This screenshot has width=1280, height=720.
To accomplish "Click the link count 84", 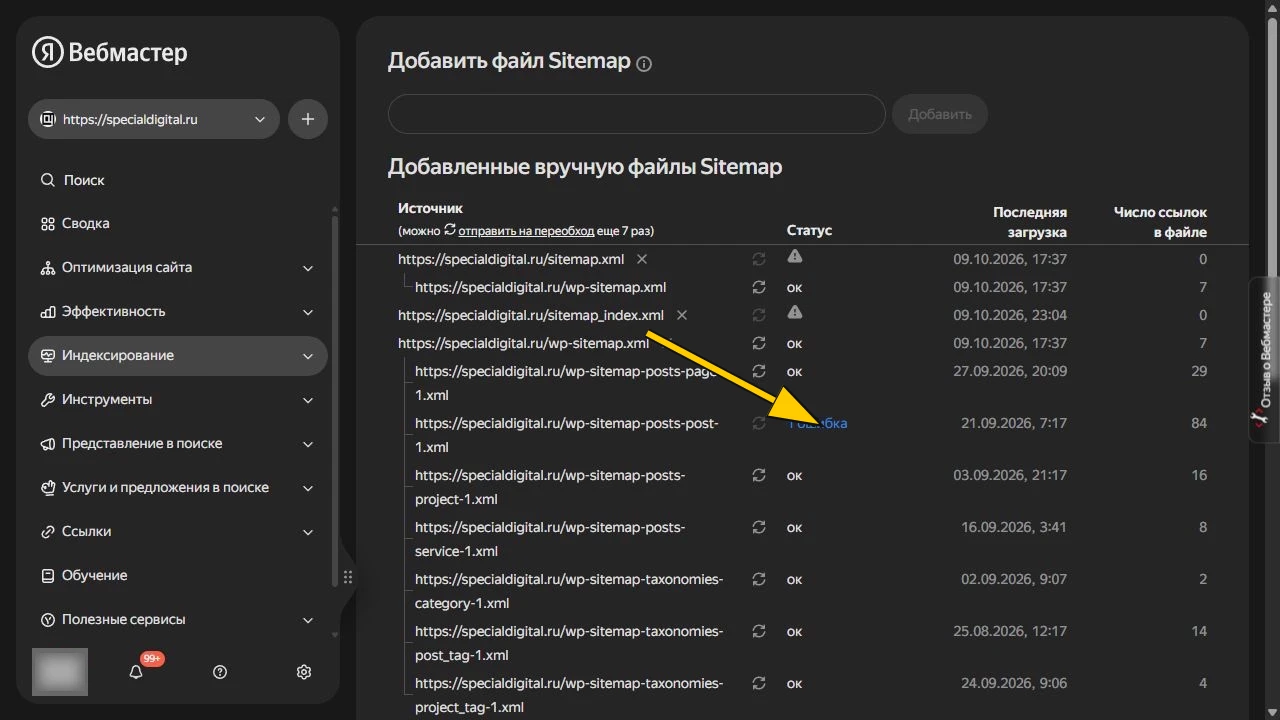I will coord(1199,423).
